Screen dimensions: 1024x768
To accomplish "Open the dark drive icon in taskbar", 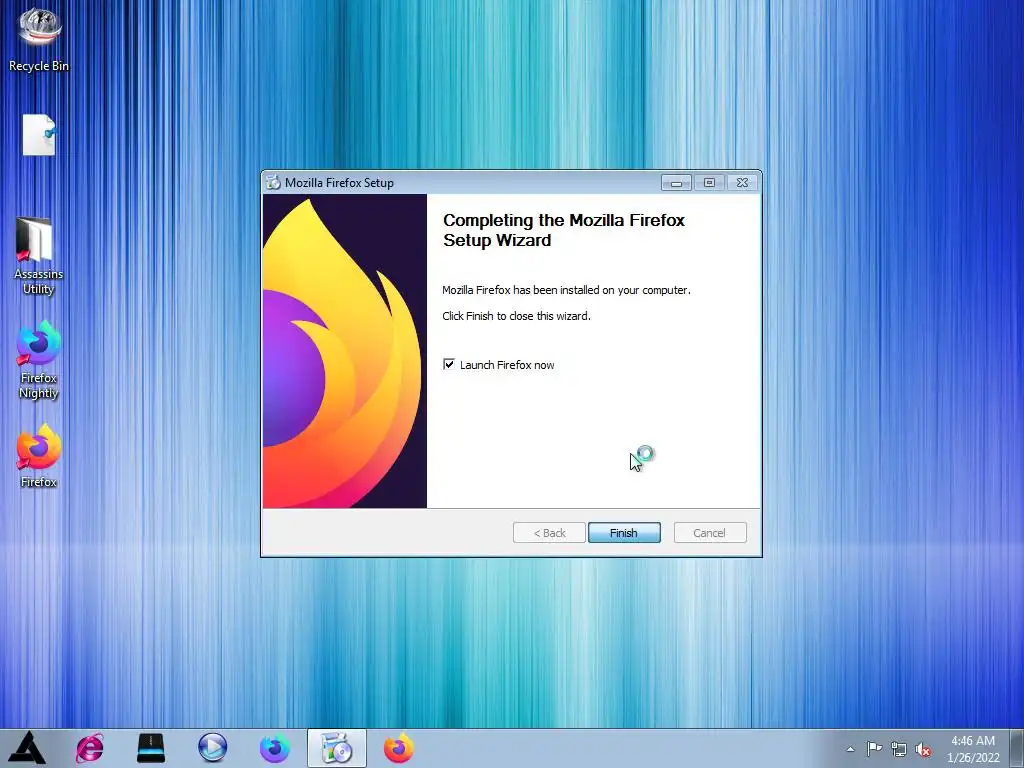I will [151, 748].
